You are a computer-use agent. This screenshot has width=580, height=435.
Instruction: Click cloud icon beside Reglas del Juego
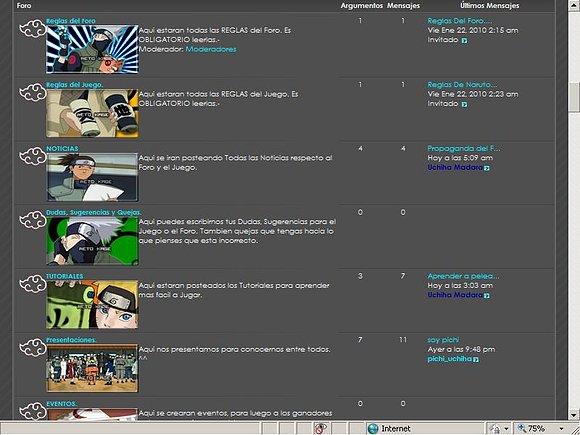(x=32, y=93)
